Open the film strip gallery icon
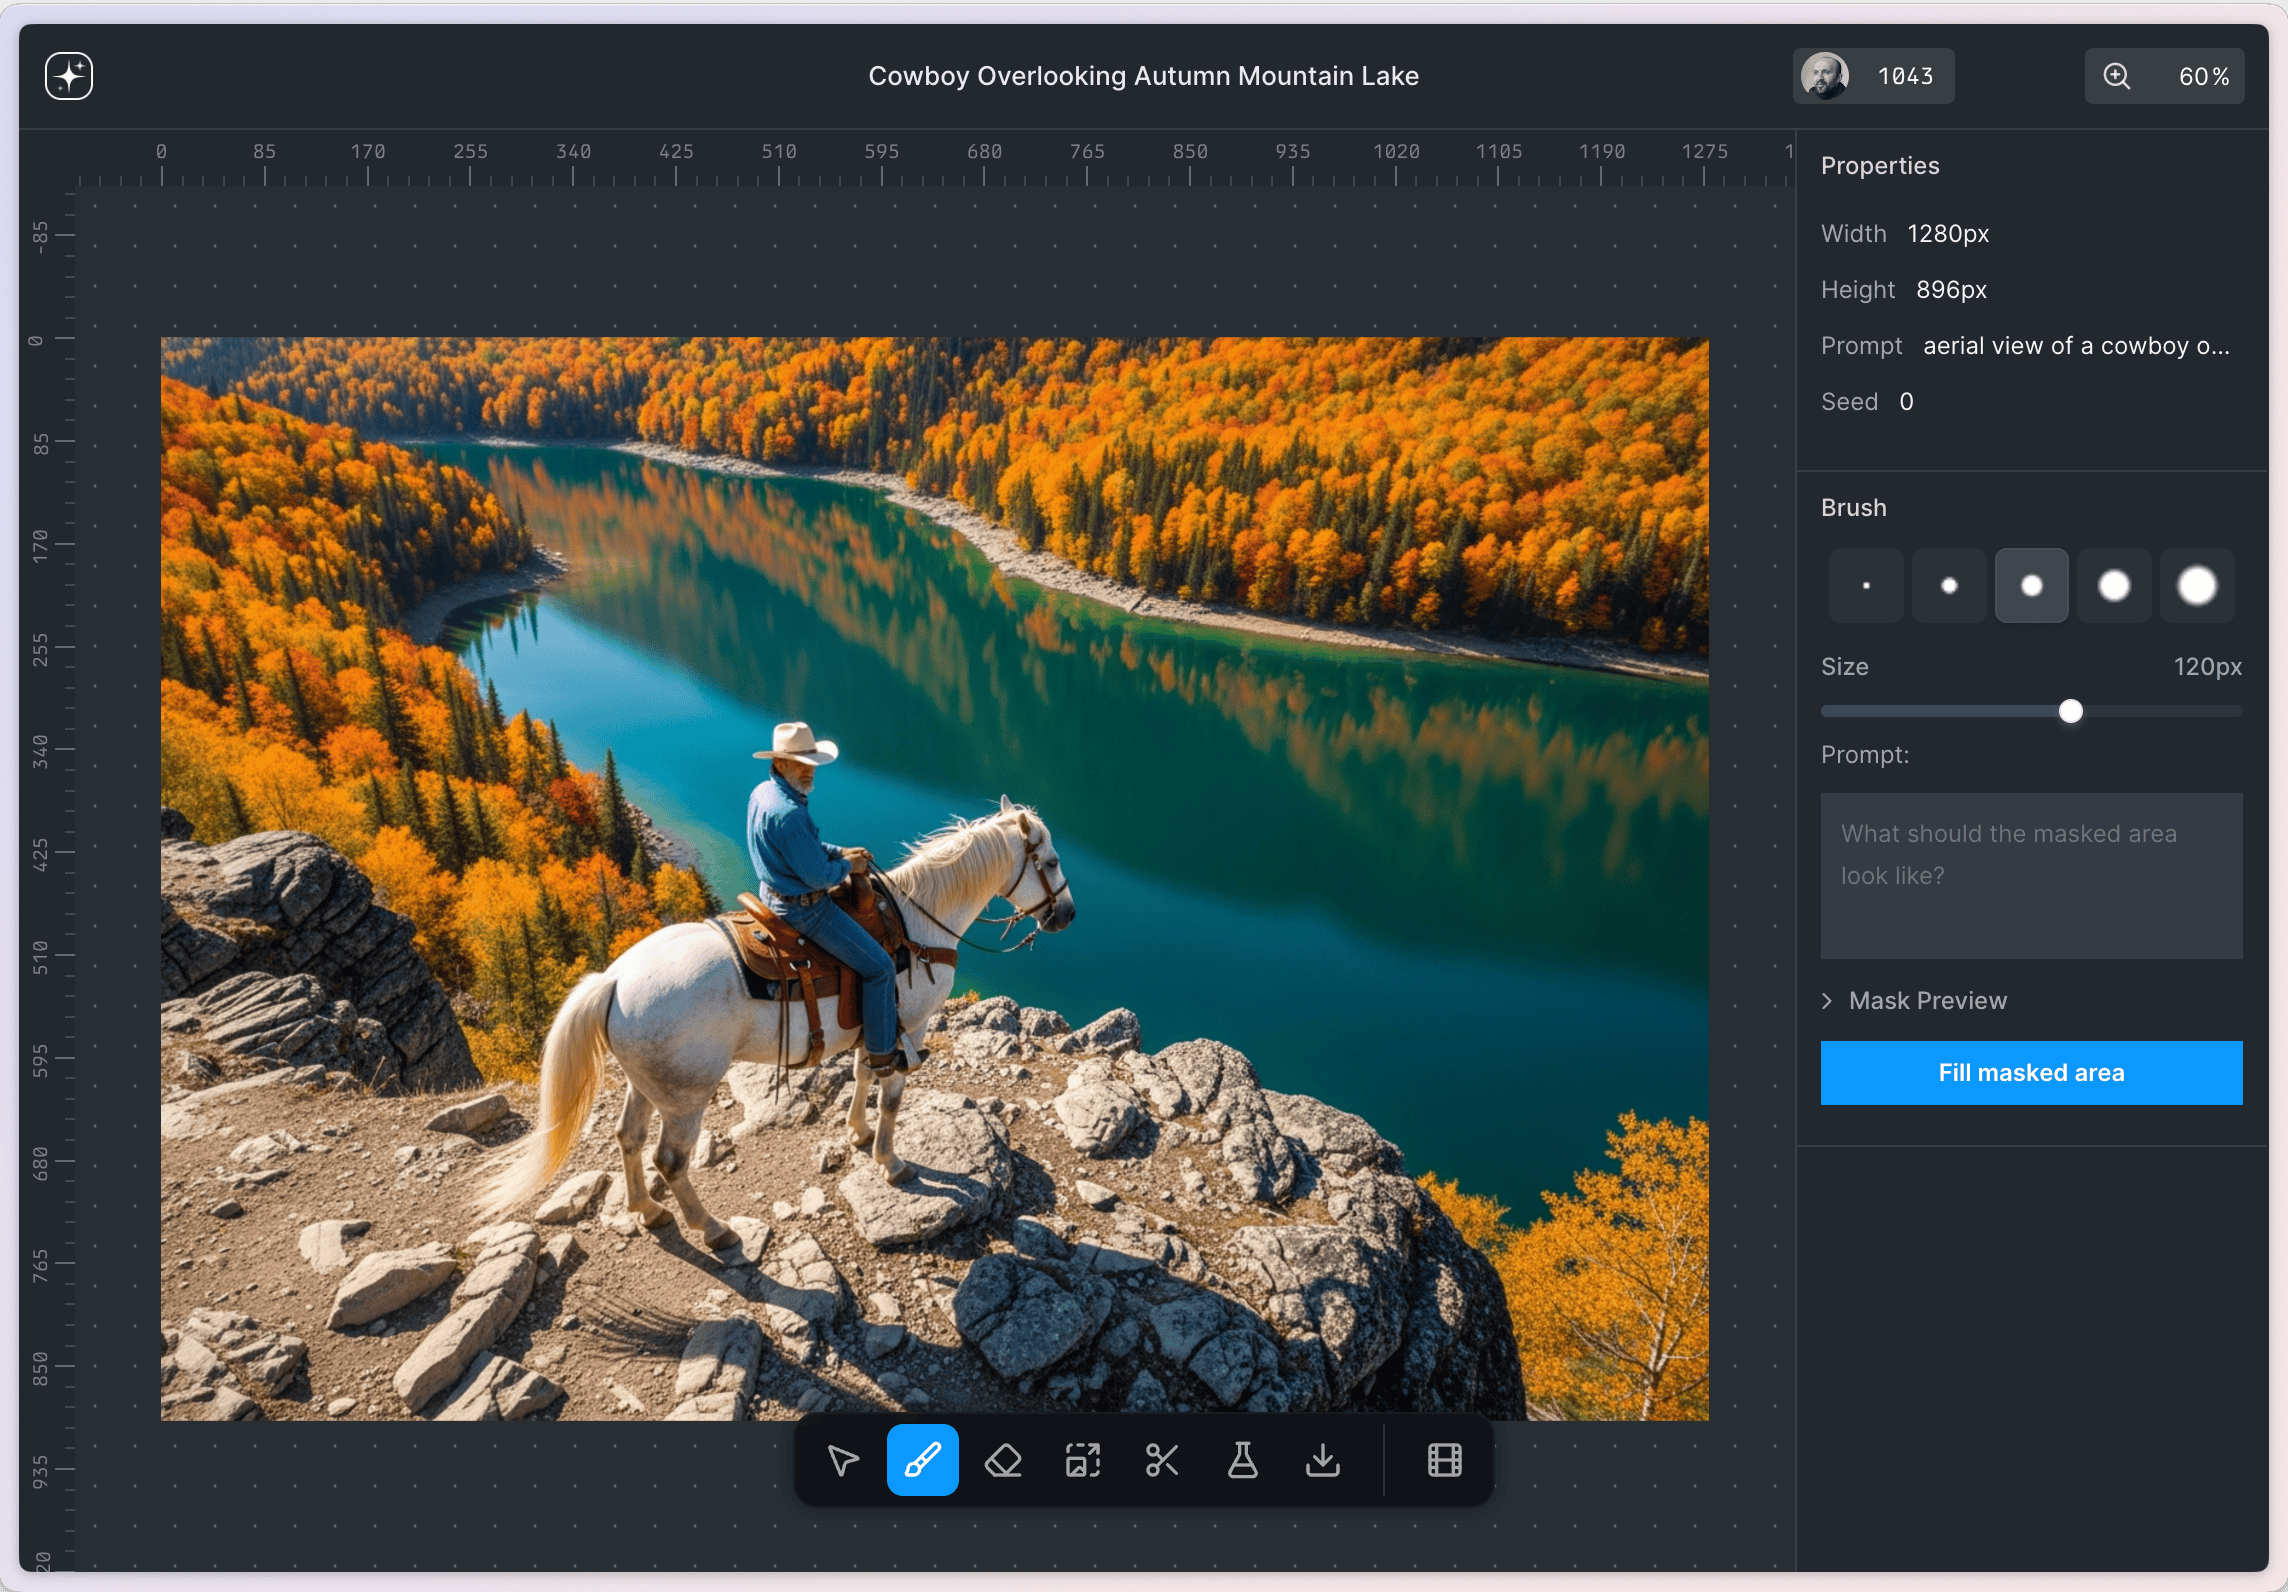Screen dimensions: 2288x1592 pos(1444,1460)
